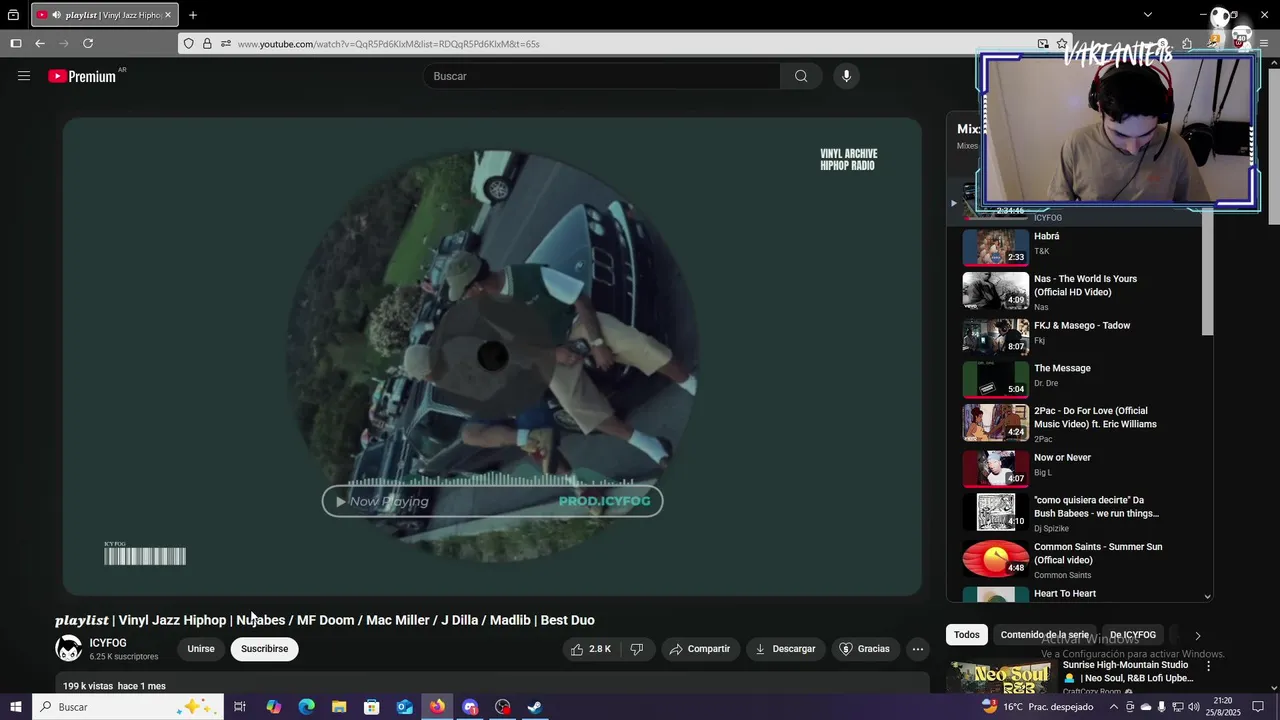Select the De ICYFOG filter chip
The height and width of the screenshot is (720, 1280).
(x=1133, y=635)
